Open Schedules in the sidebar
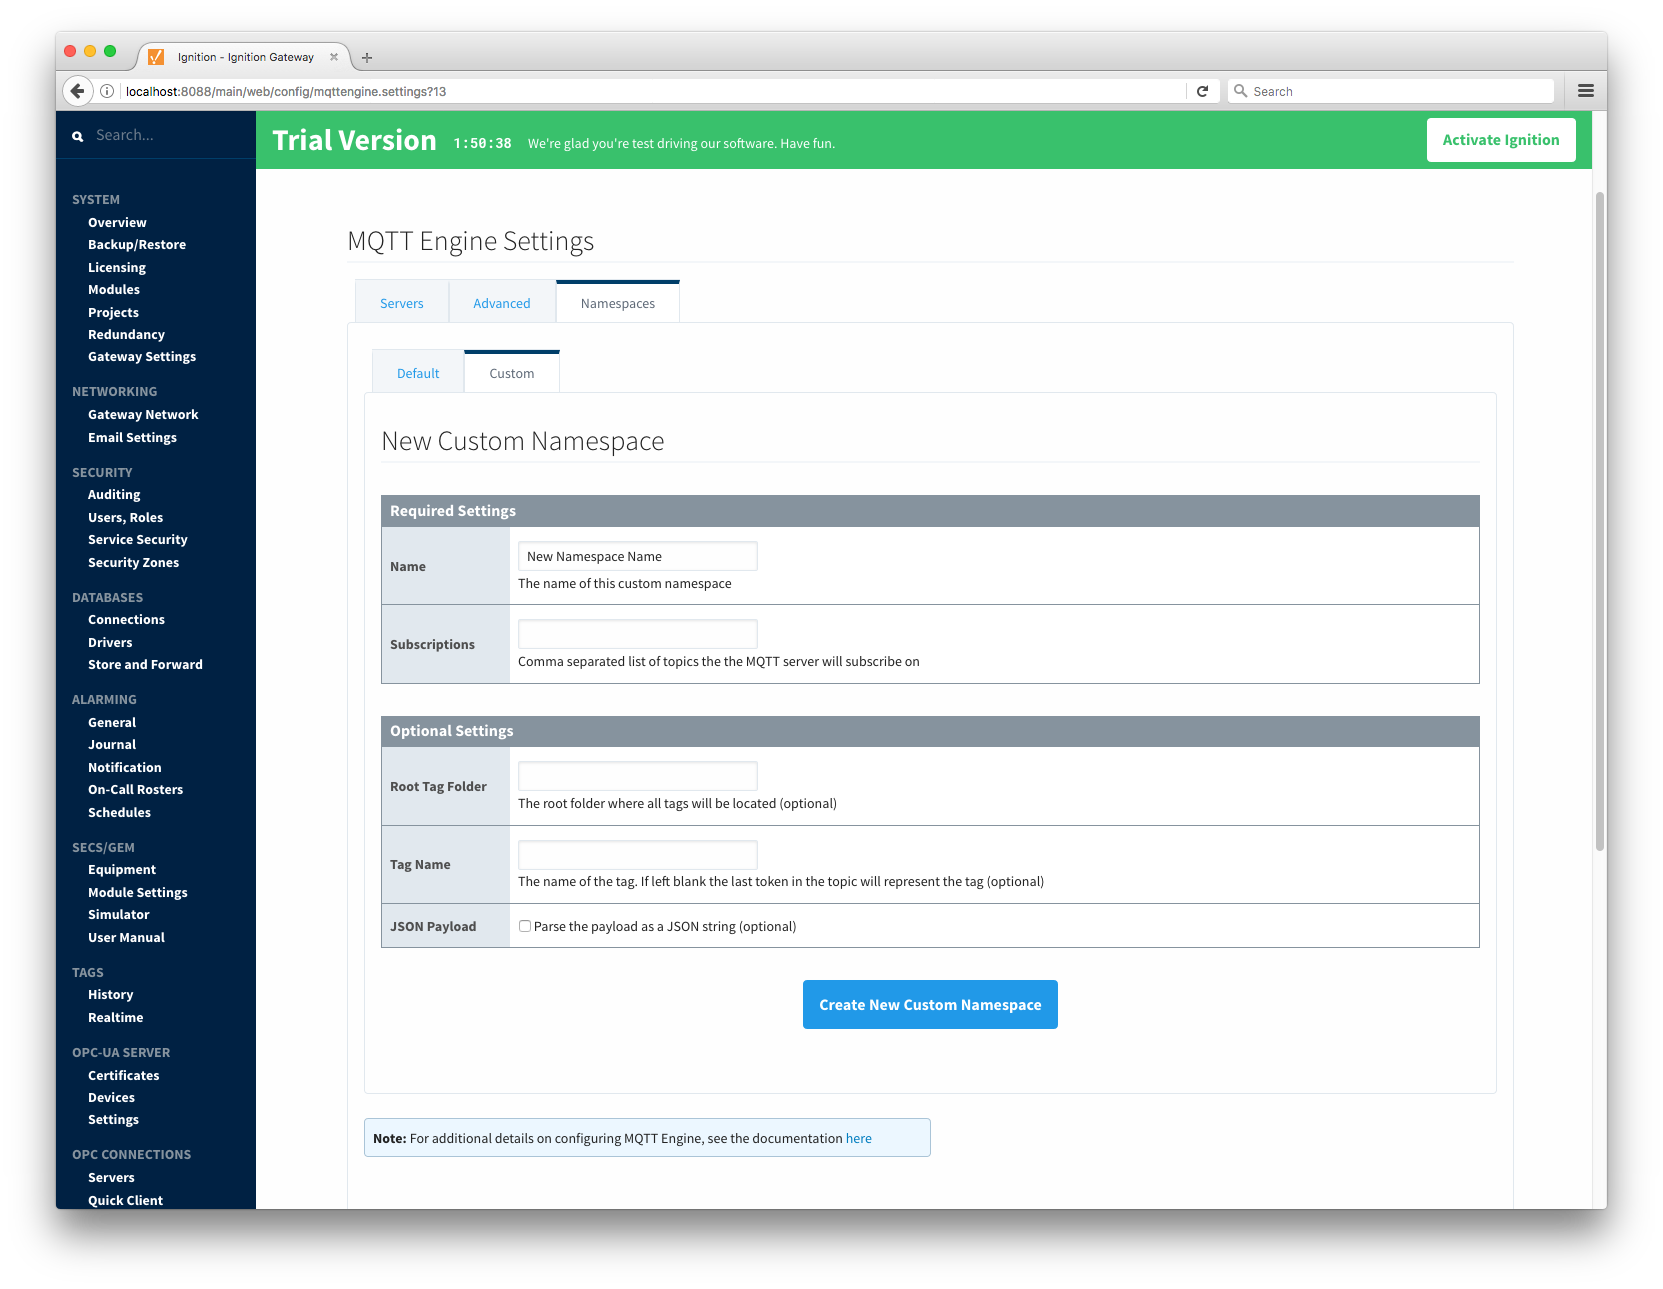Viewport: 1663px width, 1289px height. 119,812
